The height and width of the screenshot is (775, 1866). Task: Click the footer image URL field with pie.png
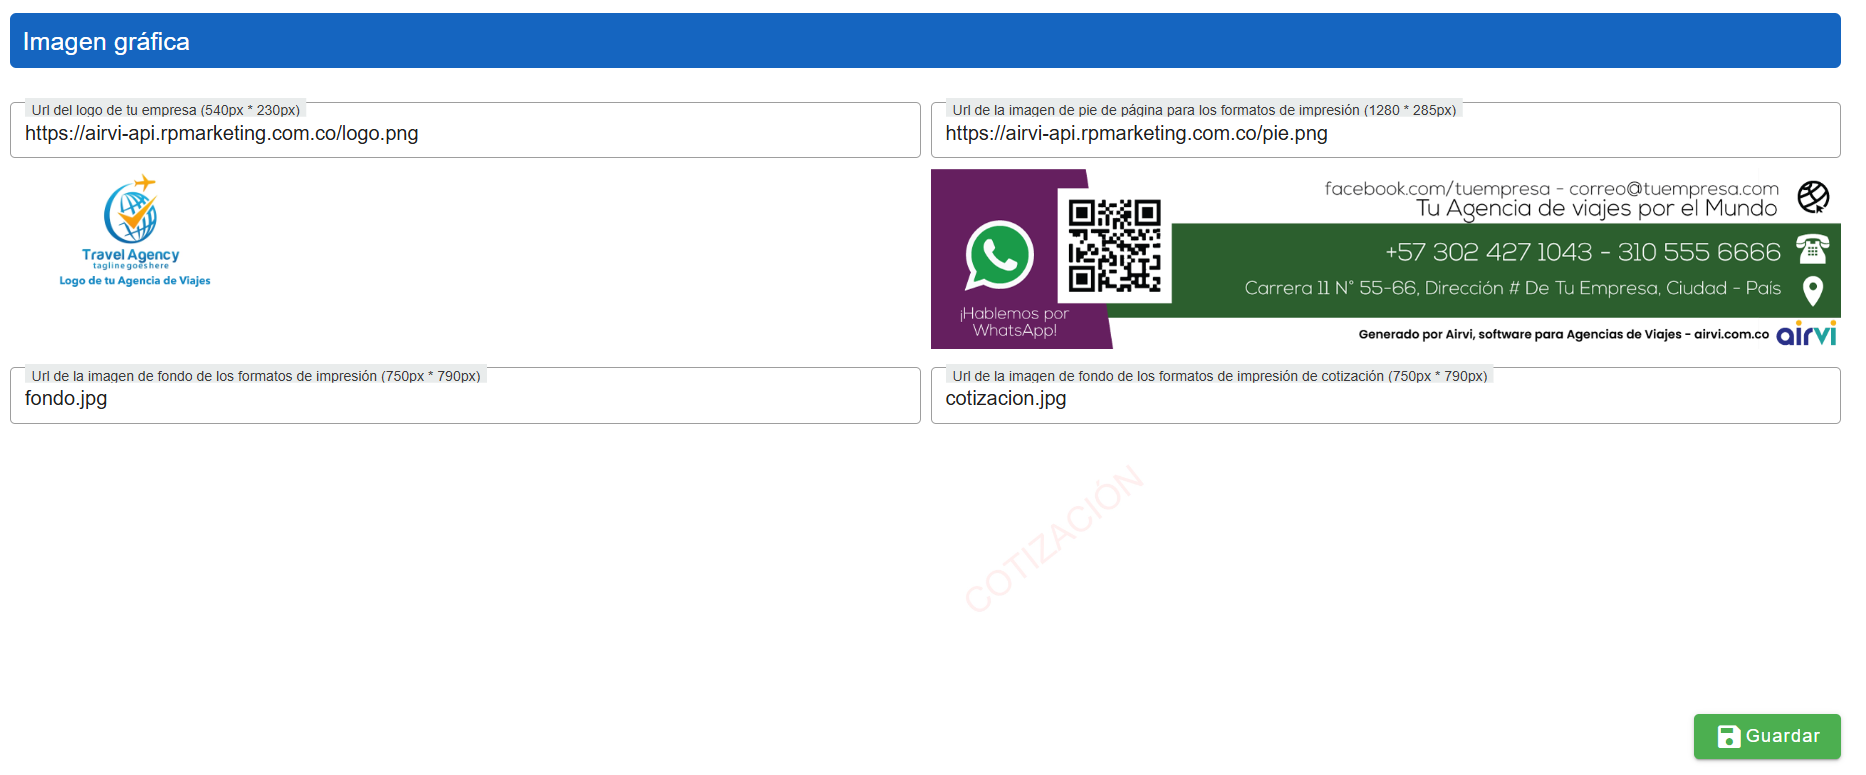point(1385,134)
